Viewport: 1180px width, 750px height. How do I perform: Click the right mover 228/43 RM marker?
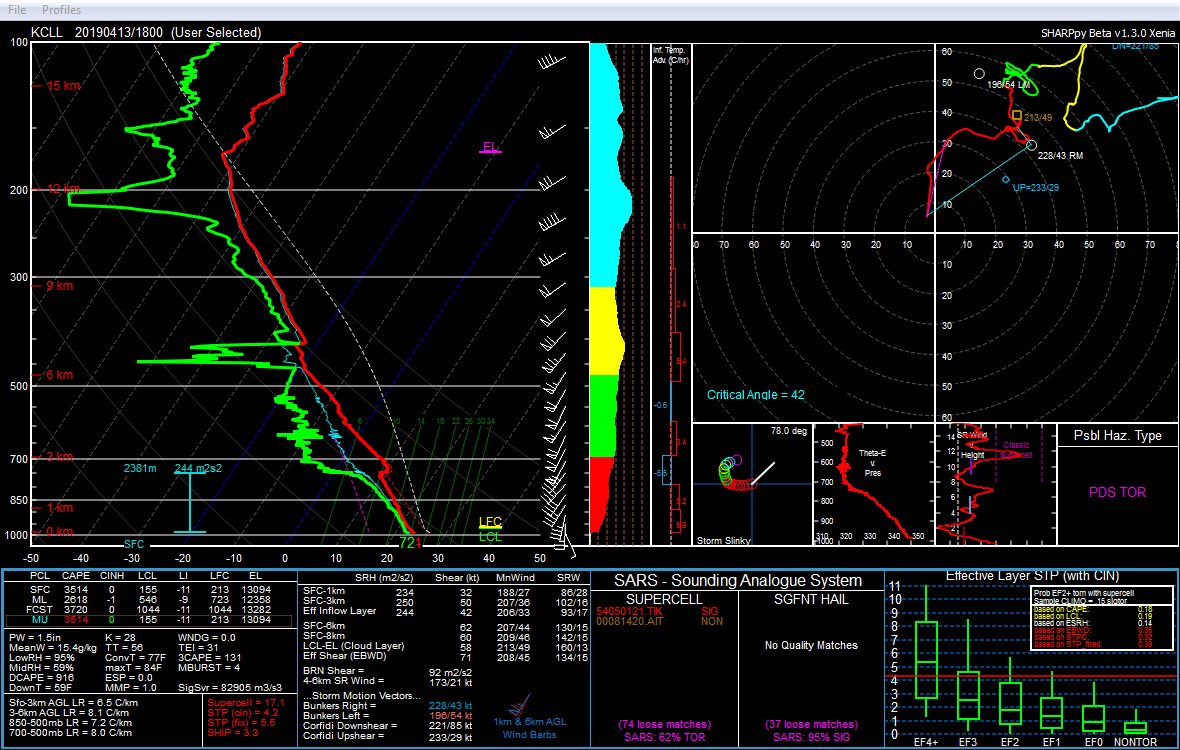pyautogui.click(x=1031, y=145)
